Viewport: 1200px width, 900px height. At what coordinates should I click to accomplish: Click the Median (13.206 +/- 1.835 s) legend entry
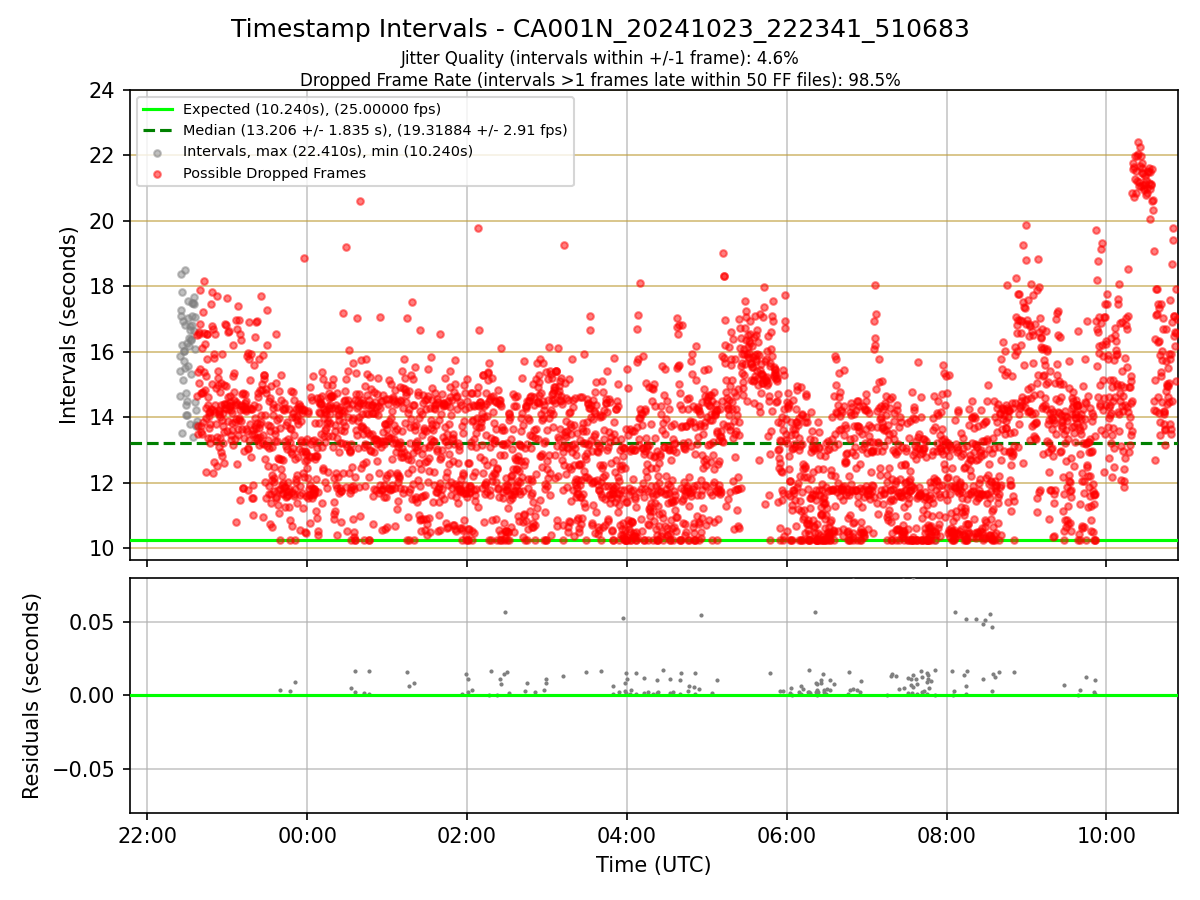[x=375, y=130]
